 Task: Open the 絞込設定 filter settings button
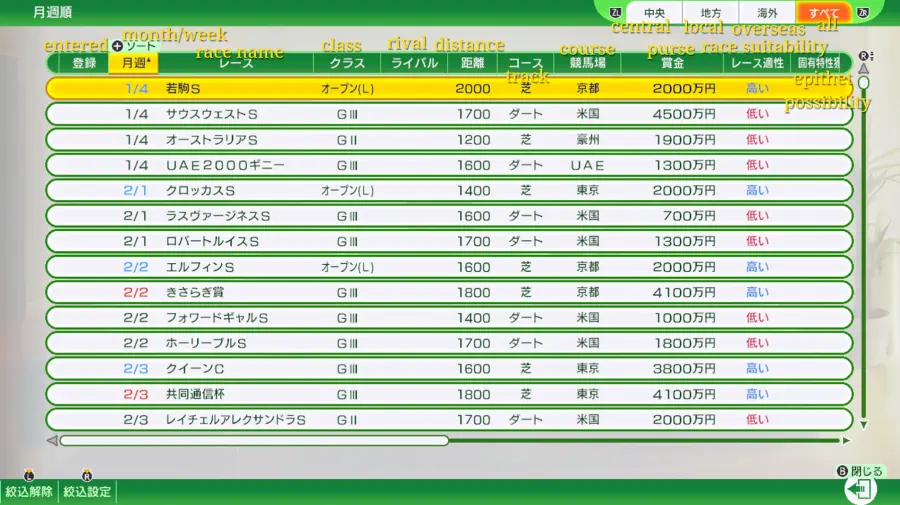tap(88, 492)
